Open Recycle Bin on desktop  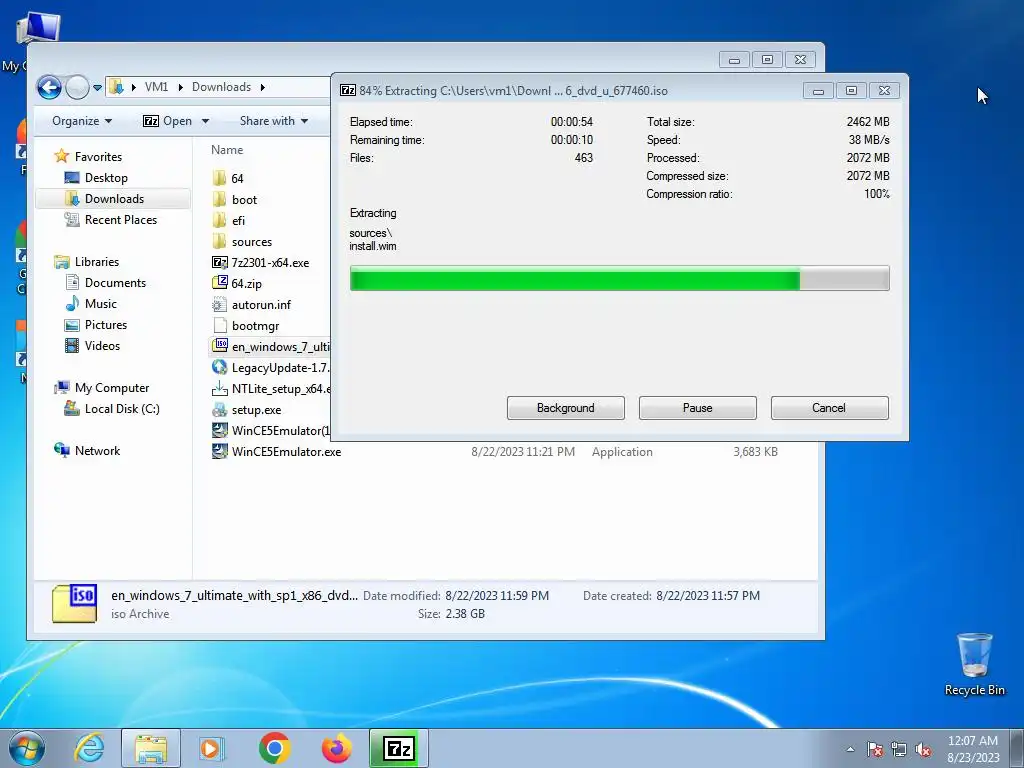click(974, 664)
